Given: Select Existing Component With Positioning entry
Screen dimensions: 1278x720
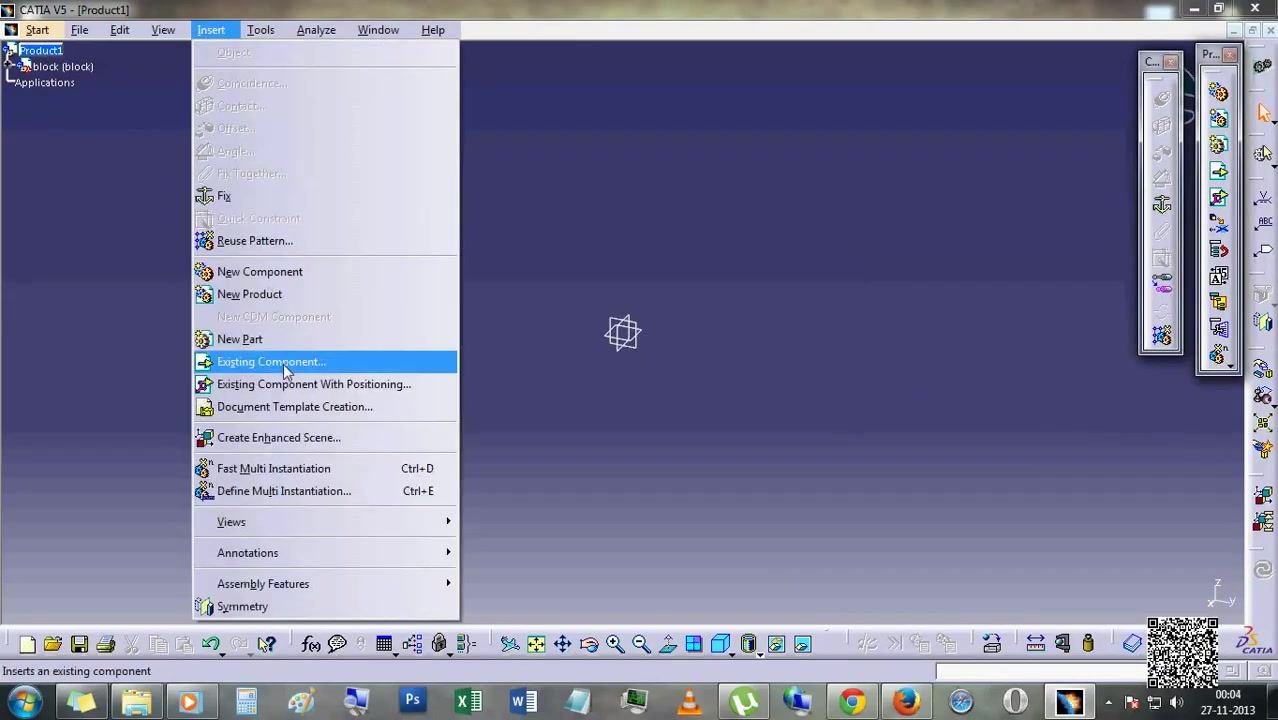Looking at the screenshot, I should click(325, 384).
